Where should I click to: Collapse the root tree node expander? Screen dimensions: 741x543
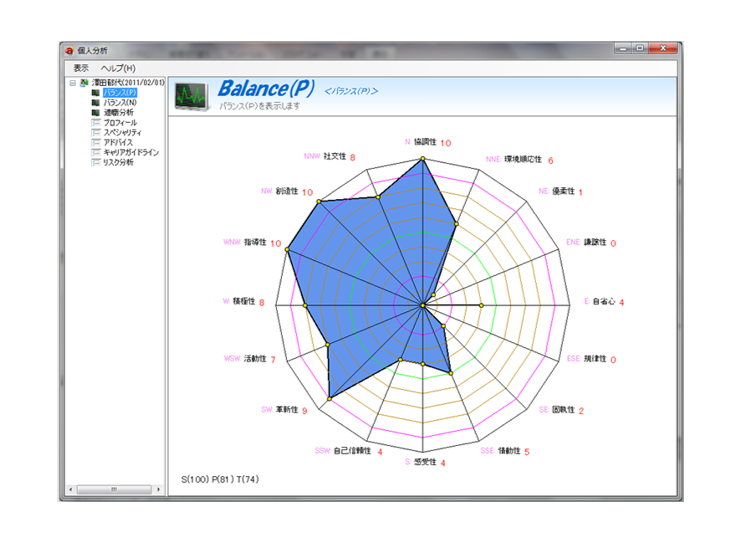click(73, 83)
